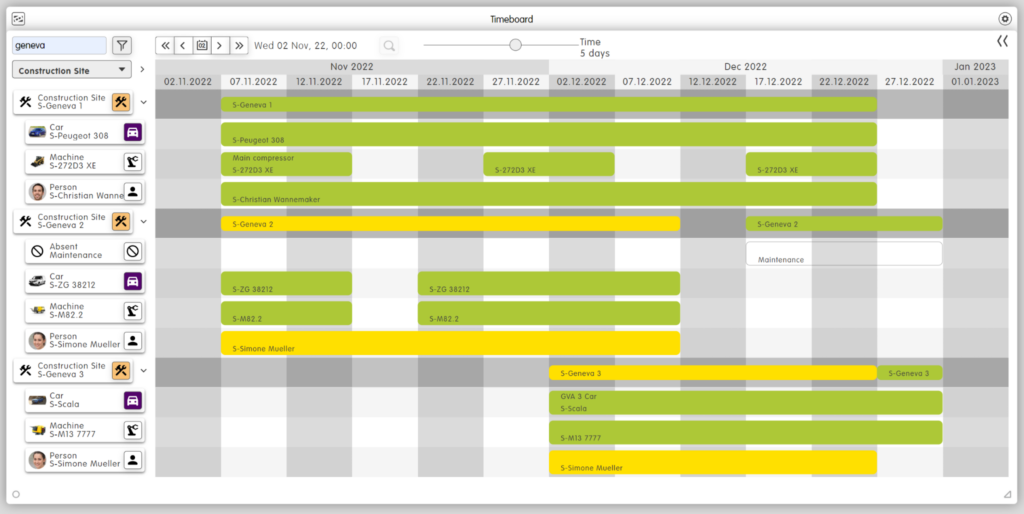
Task: Click the Main compressor S-272D3 XE bar
Action: [x=286, y=164]
